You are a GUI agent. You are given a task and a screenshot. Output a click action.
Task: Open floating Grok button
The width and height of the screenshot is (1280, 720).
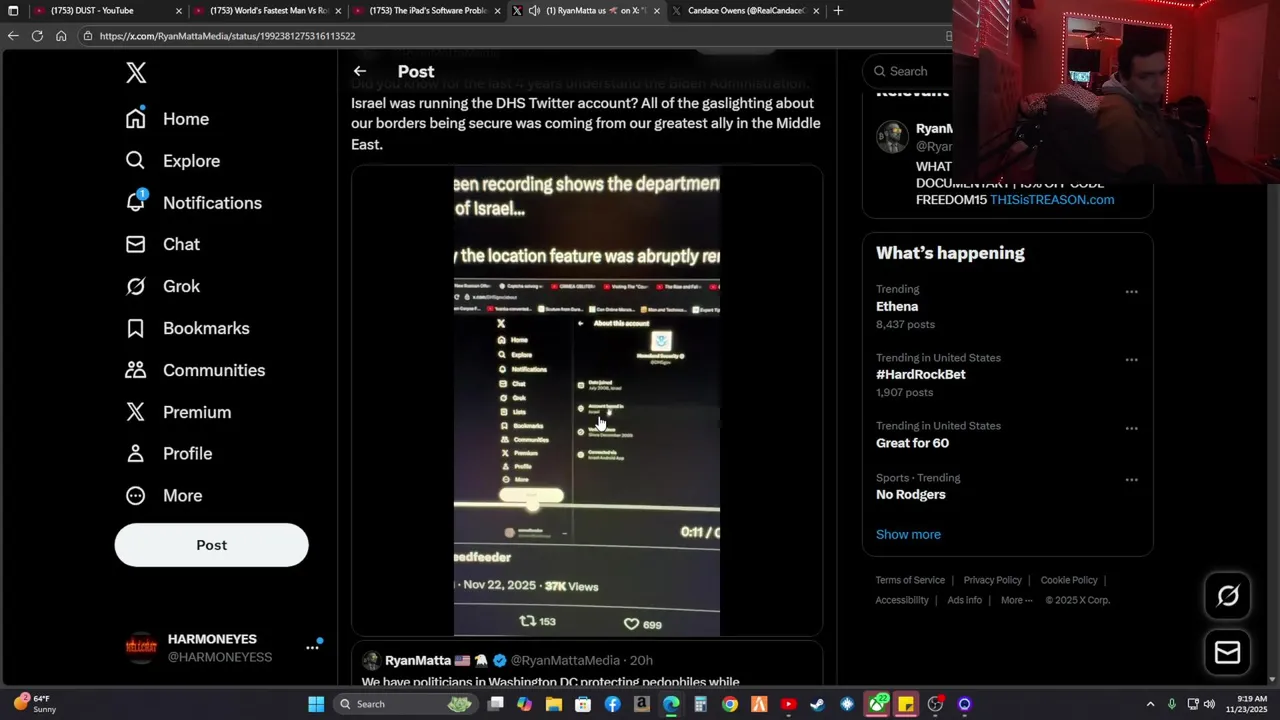pos(1227,596)
